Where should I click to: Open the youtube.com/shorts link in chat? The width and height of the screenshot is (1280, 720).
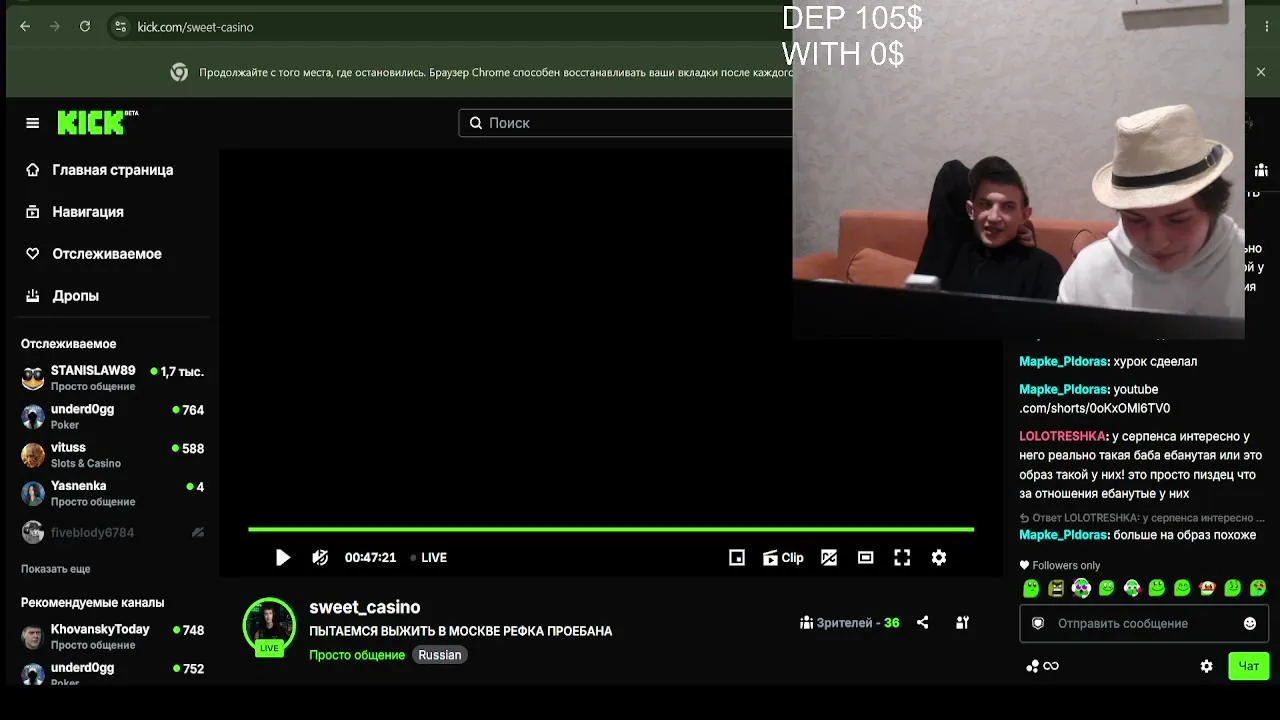(x=1094, y=399)
